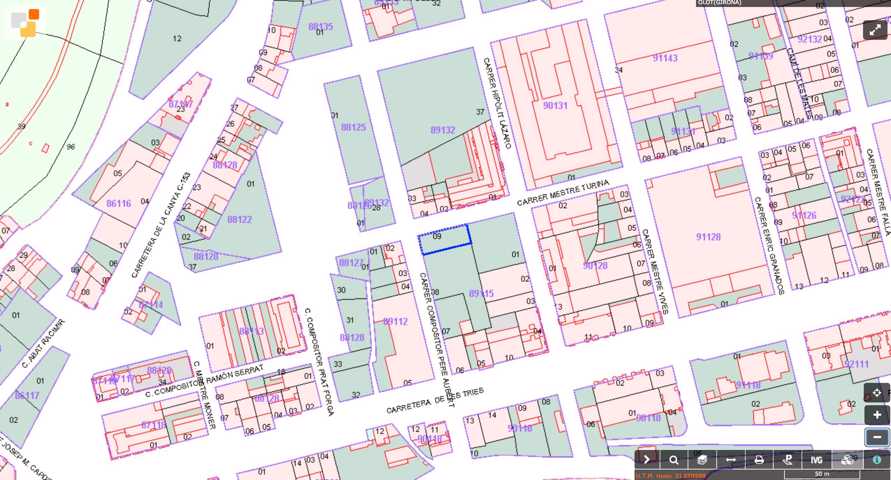This screenshot has height=480, width=891.
Task: Select the blue highlighted parcel 09
Action: click(445, 240)
